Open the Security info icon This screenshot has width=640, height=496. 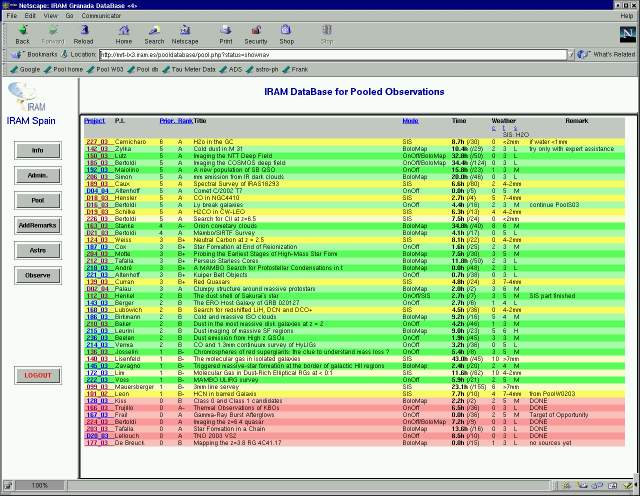pyautogui.click(x=256, y=35)
